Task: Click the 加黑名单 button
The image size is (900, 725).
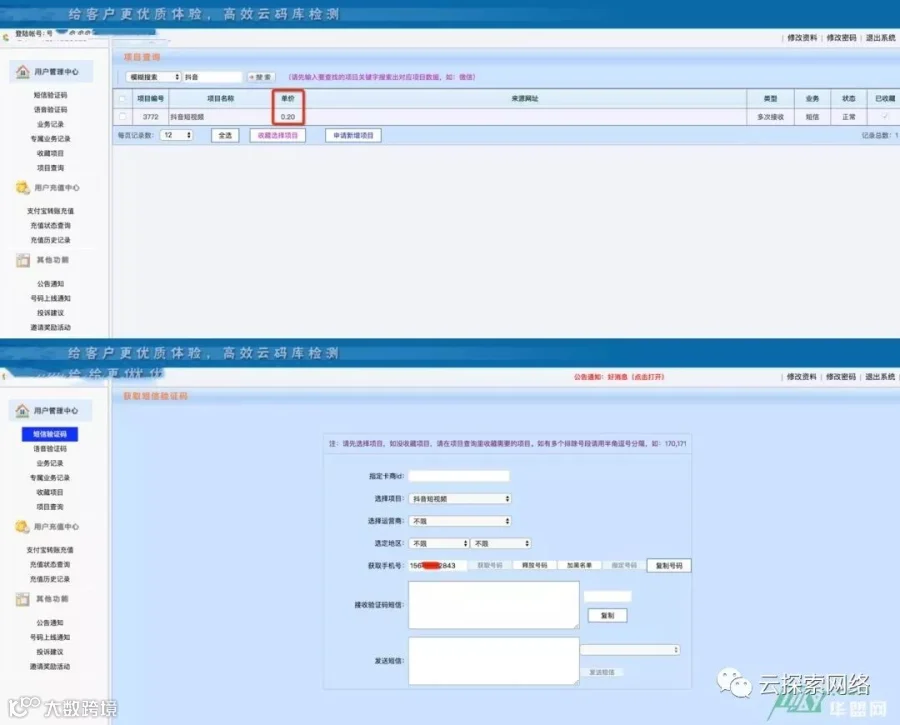Action: tap(579, 565)
